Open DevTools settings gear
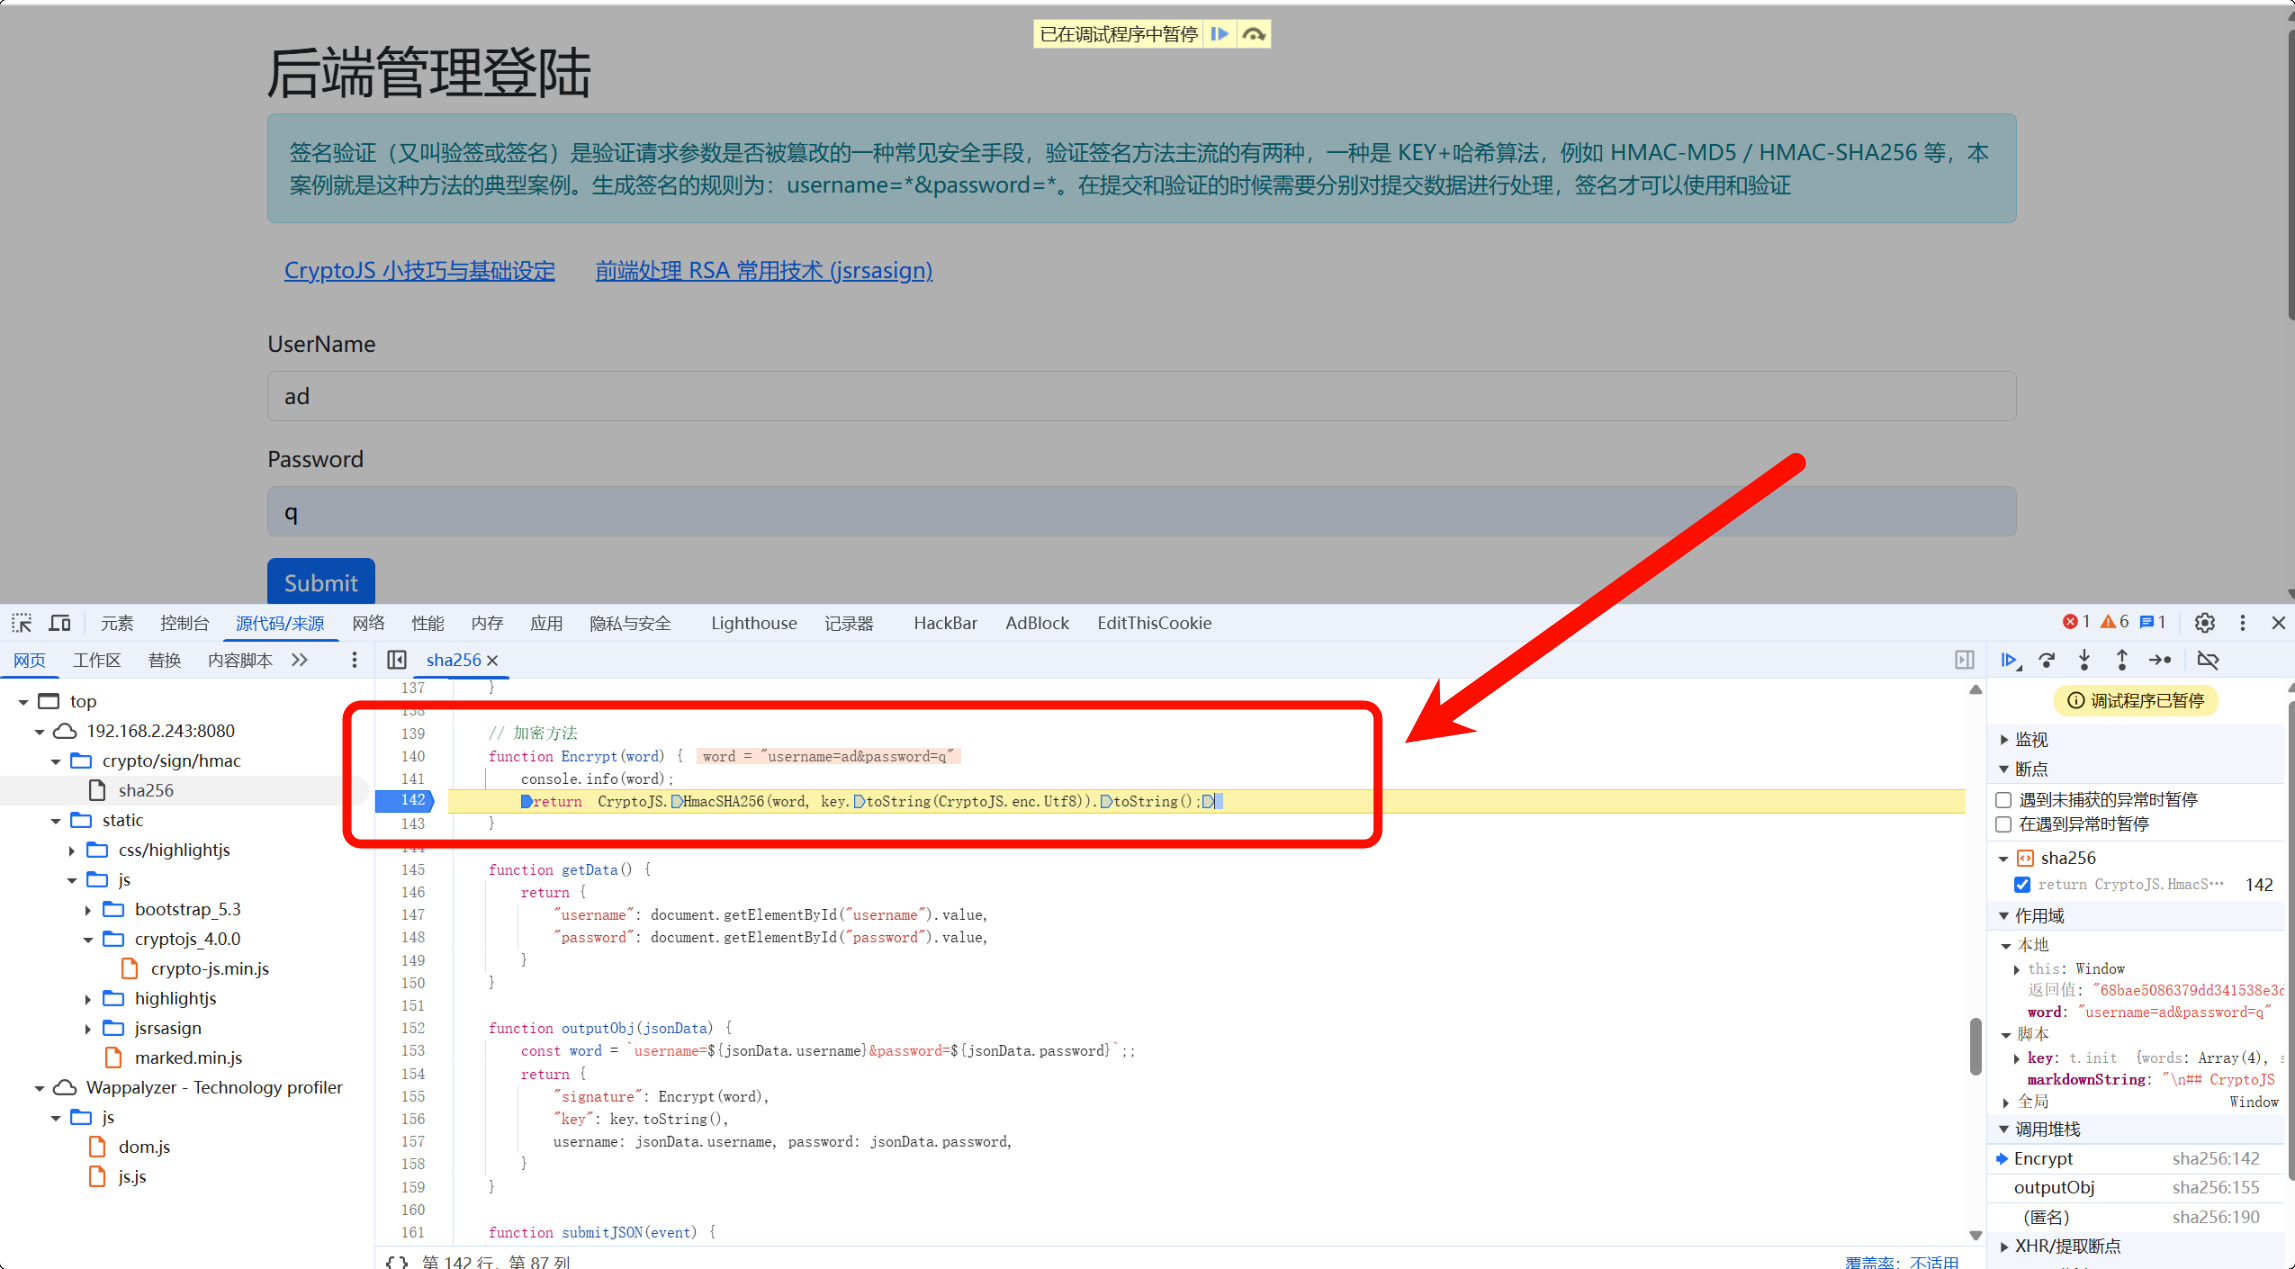Screen dimensions: 2295x1269 click(2204, 623)
